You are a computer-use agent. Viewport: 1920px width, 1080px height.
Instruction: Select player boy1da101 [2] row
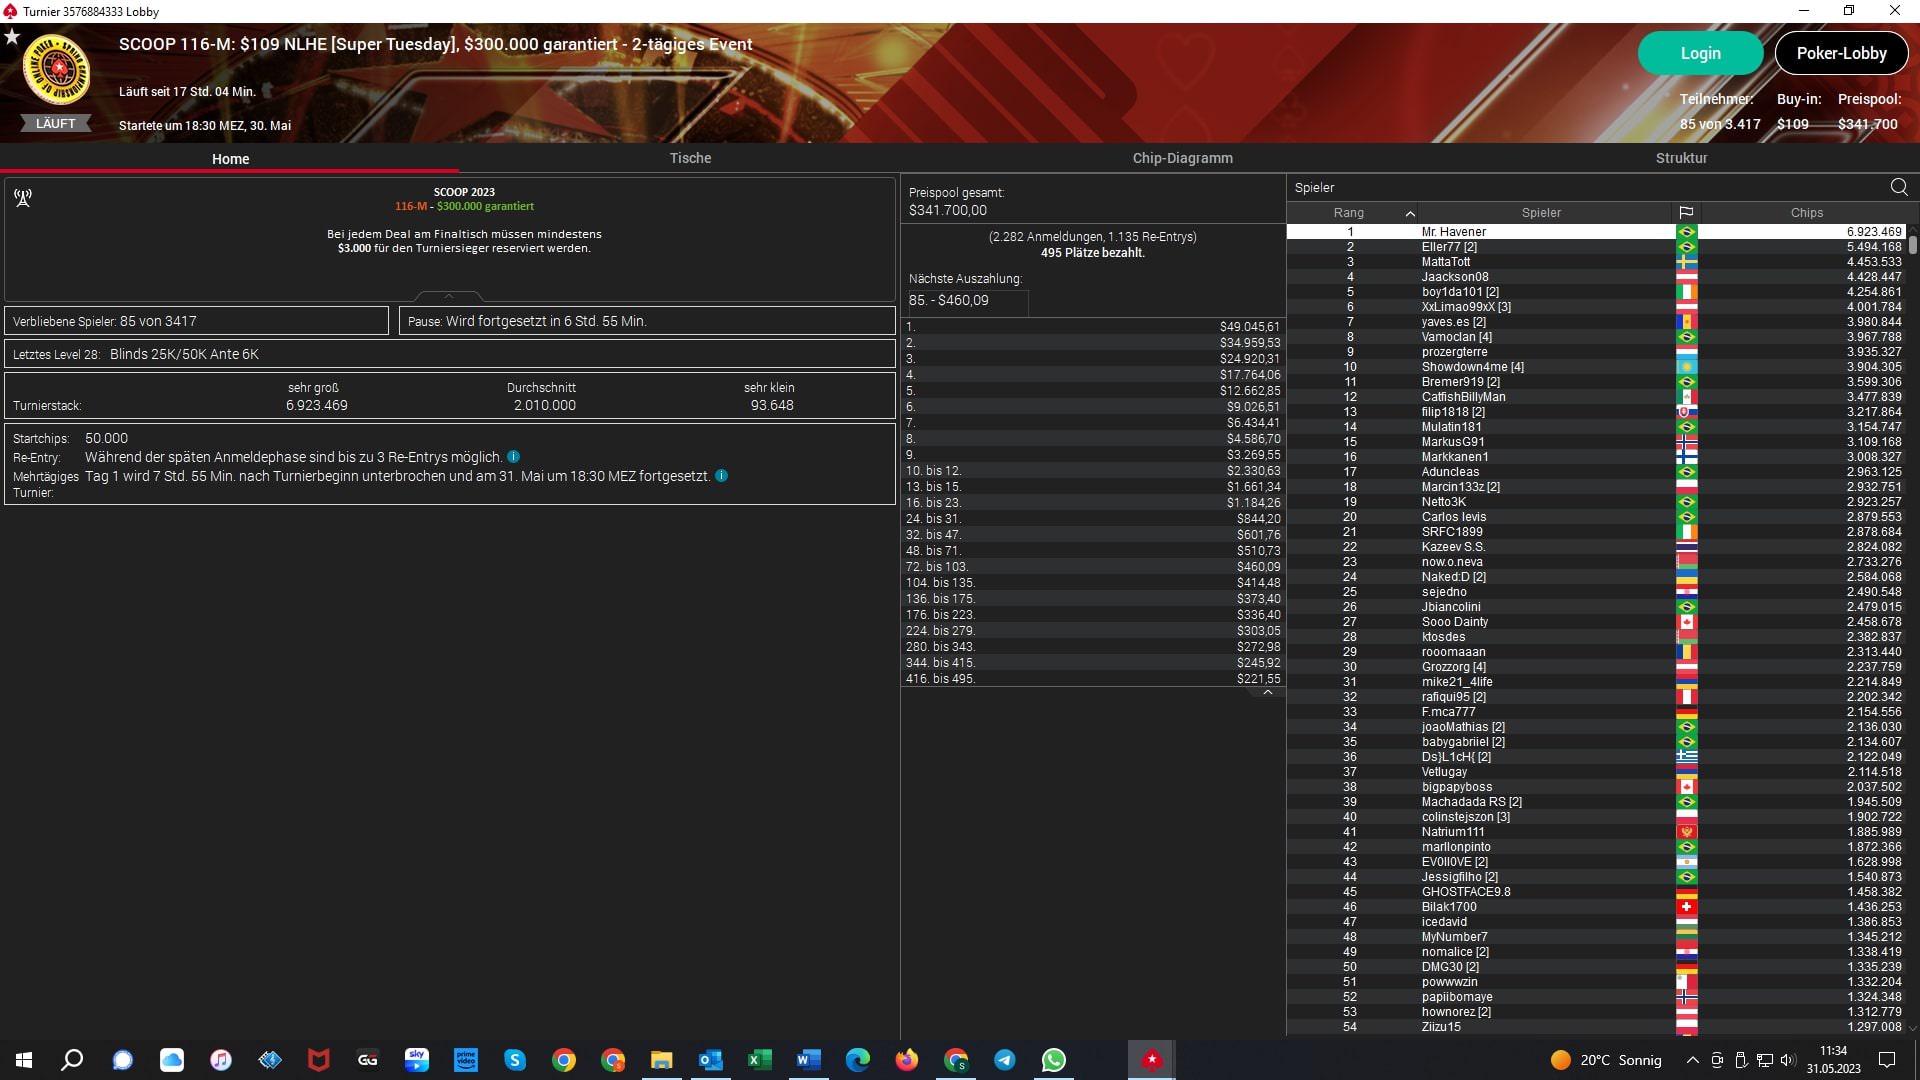click(x=1596, y=292)
